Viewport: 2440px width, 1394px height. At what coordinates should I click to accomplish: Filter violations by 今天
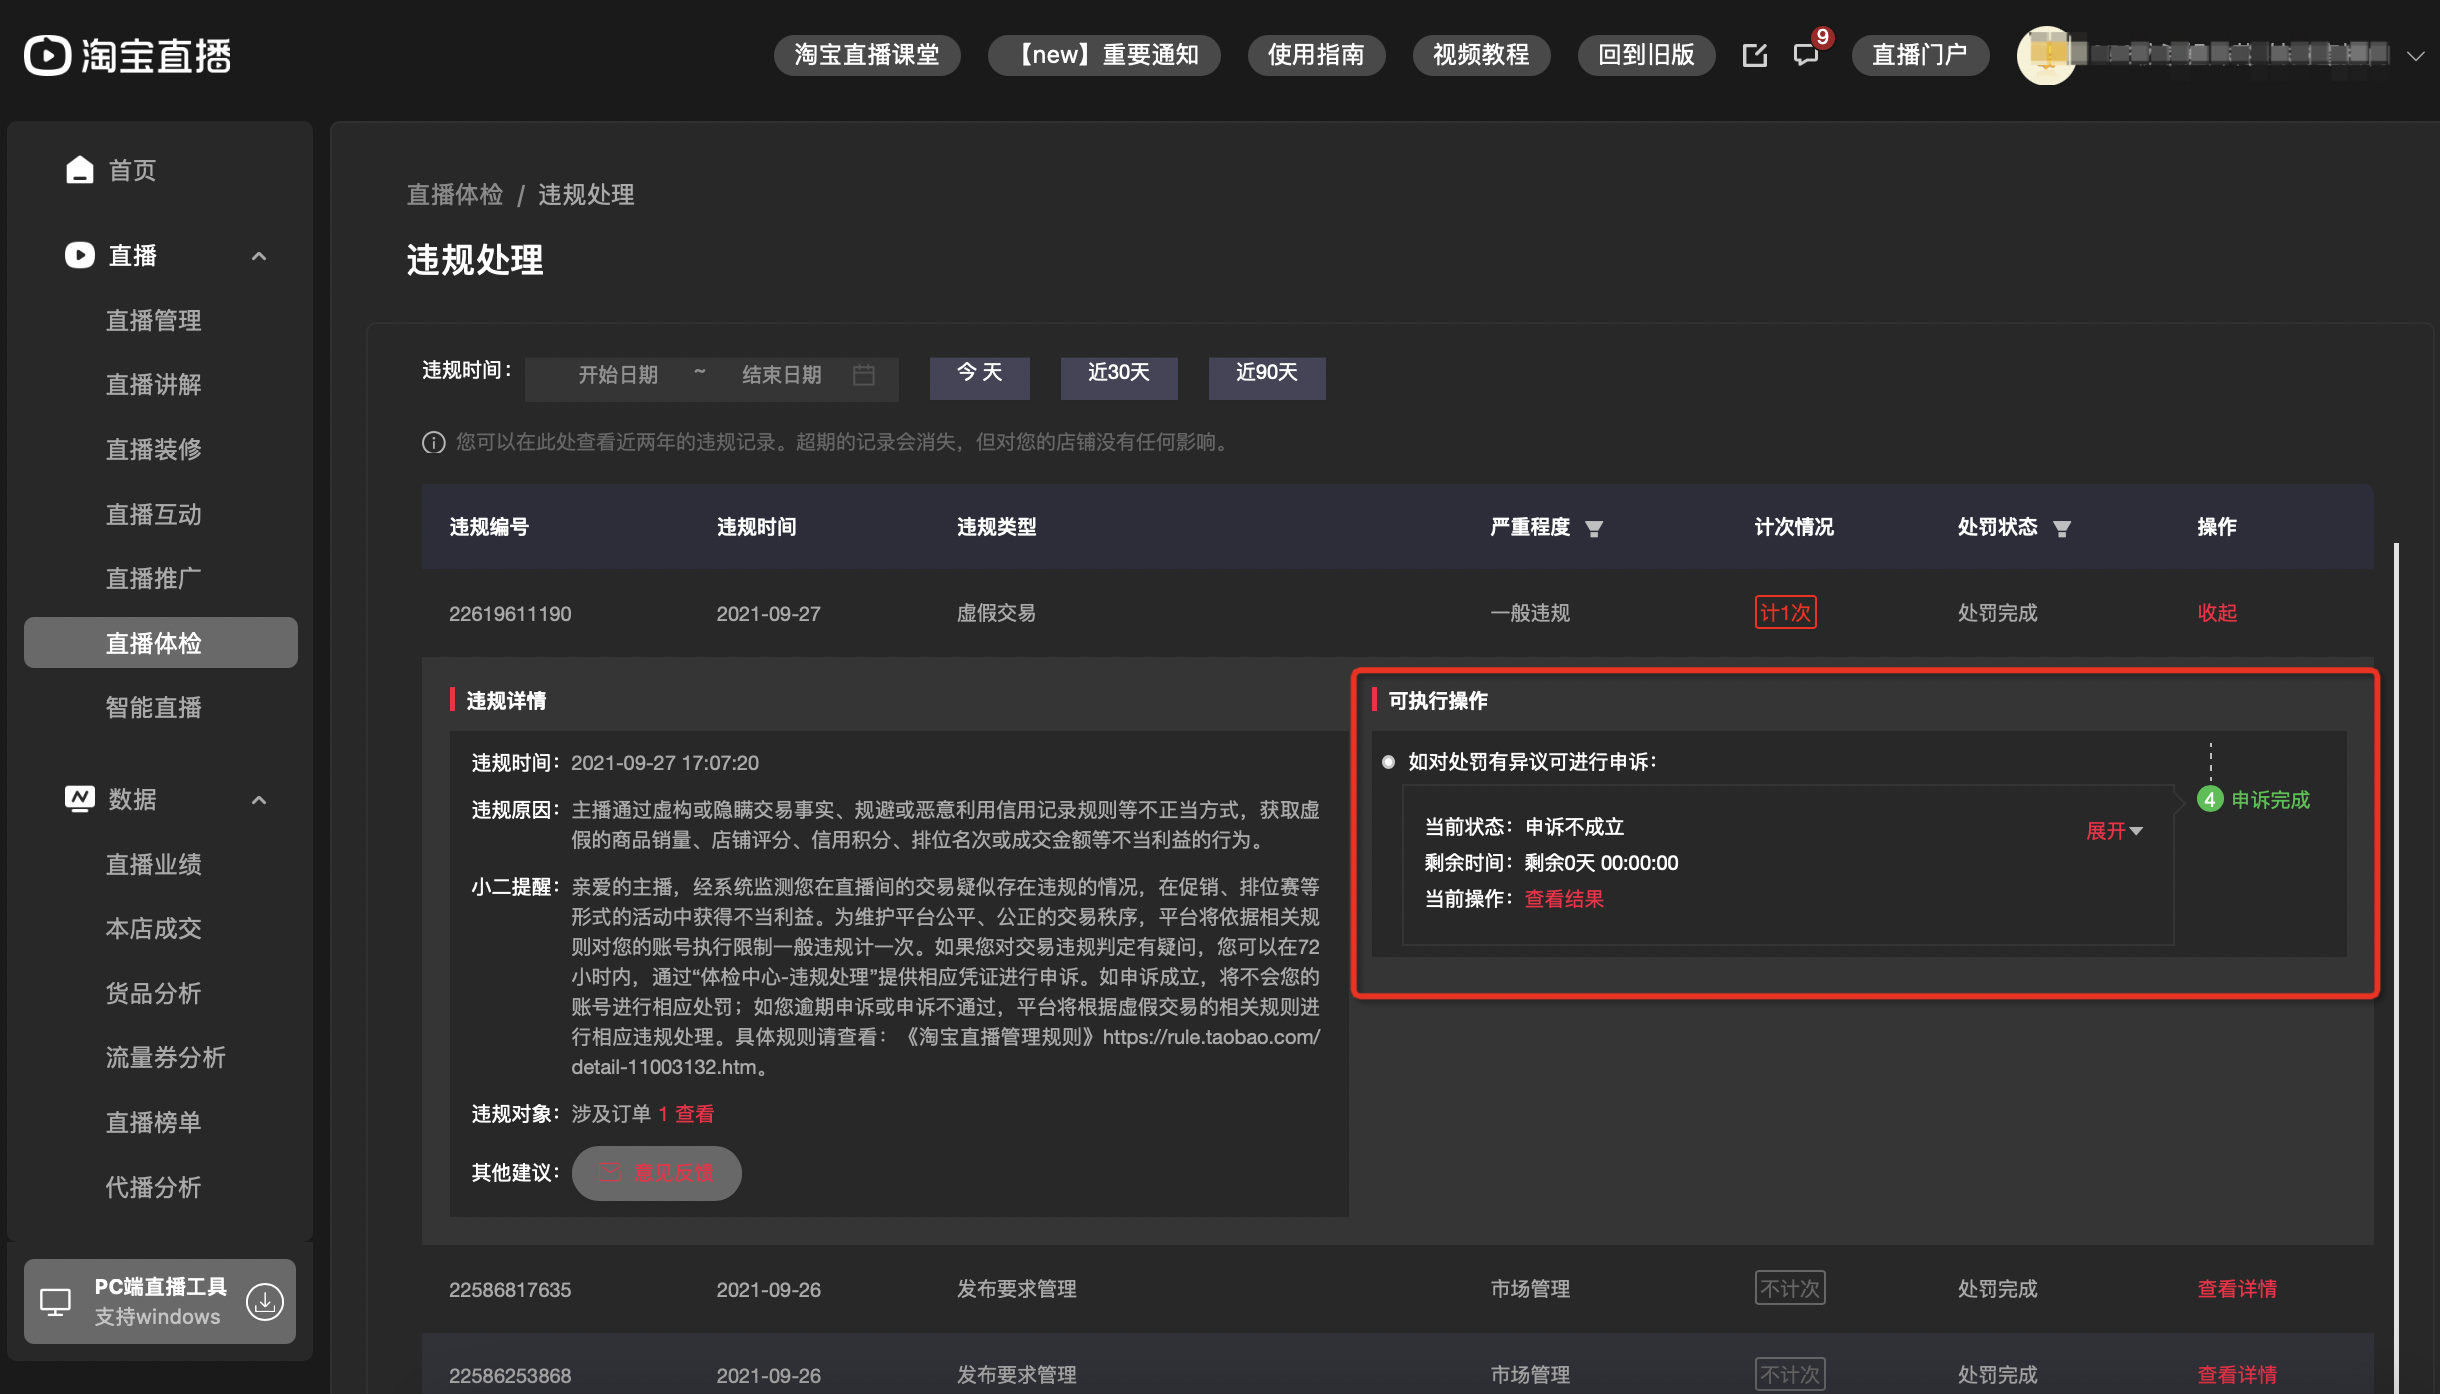point(979,377)
